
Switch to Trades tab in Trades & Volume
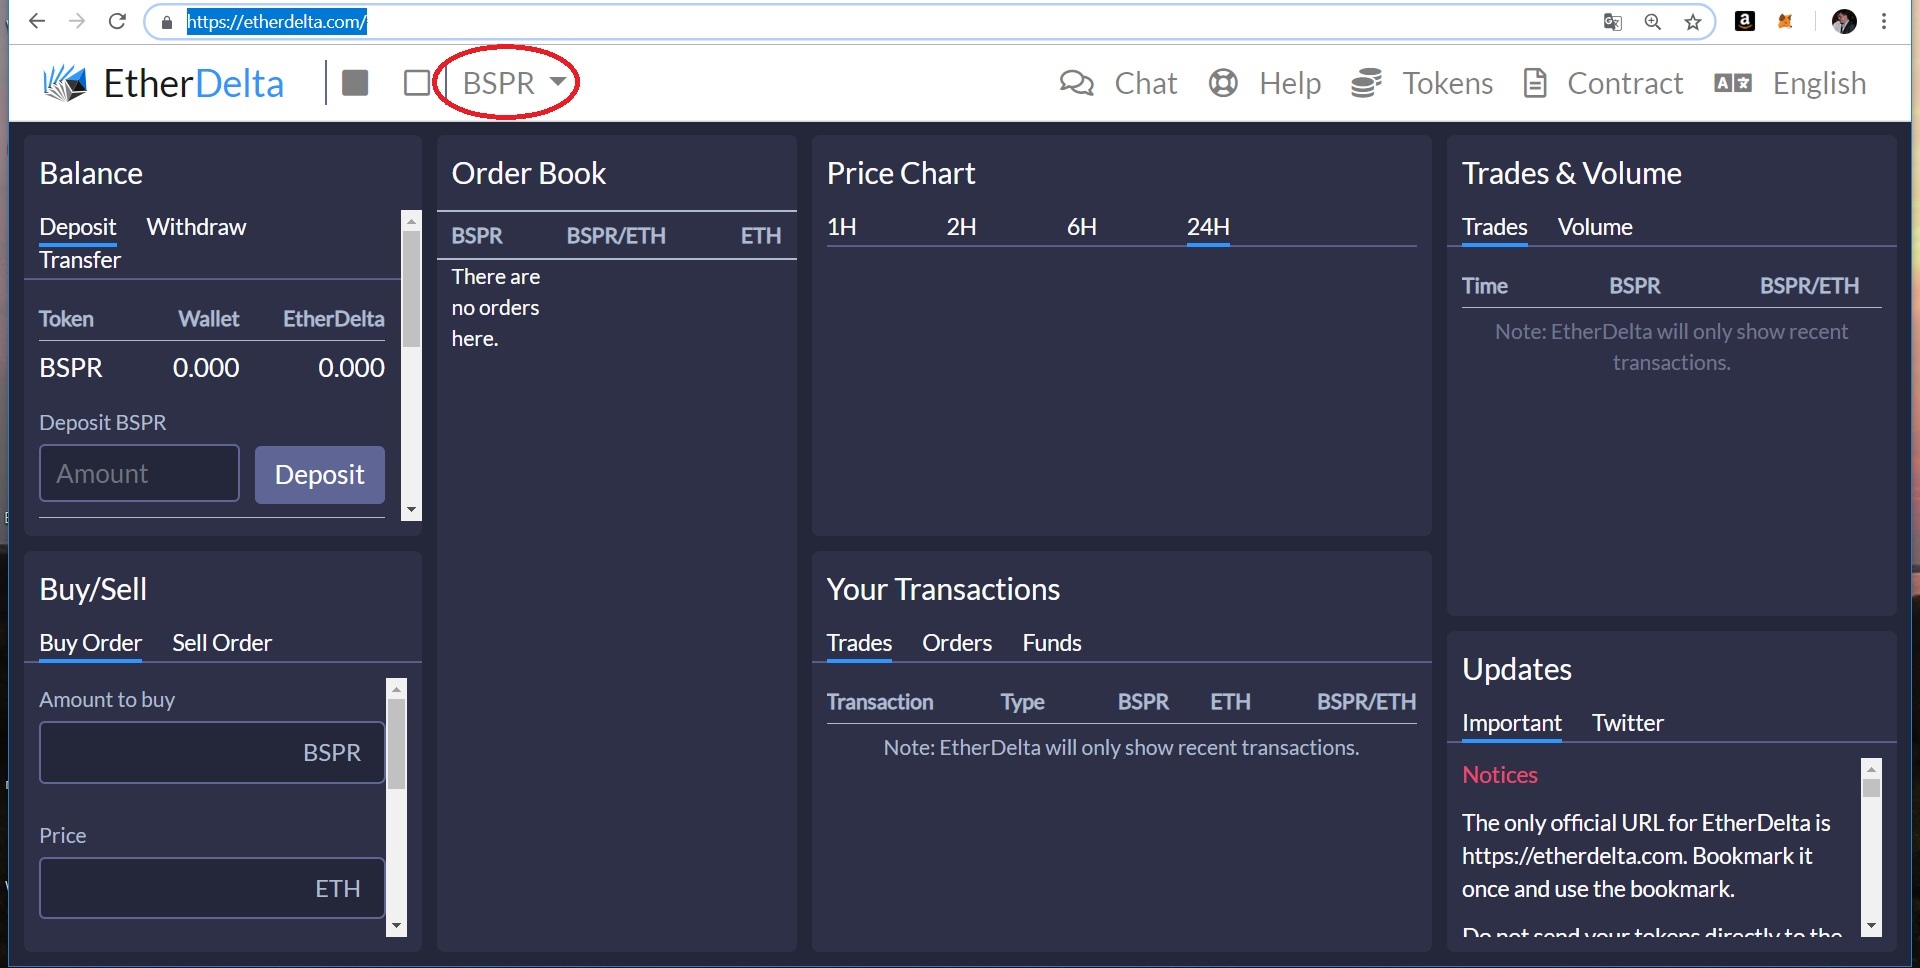(1495, 227)
